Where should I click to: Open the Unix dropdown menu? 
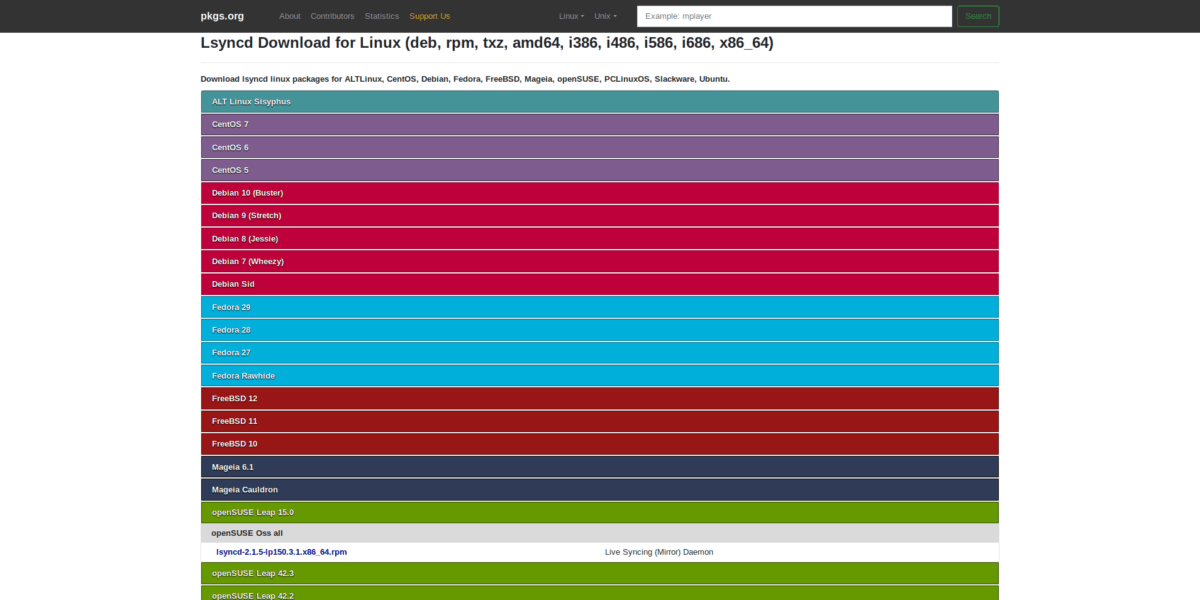click(605, 16)
